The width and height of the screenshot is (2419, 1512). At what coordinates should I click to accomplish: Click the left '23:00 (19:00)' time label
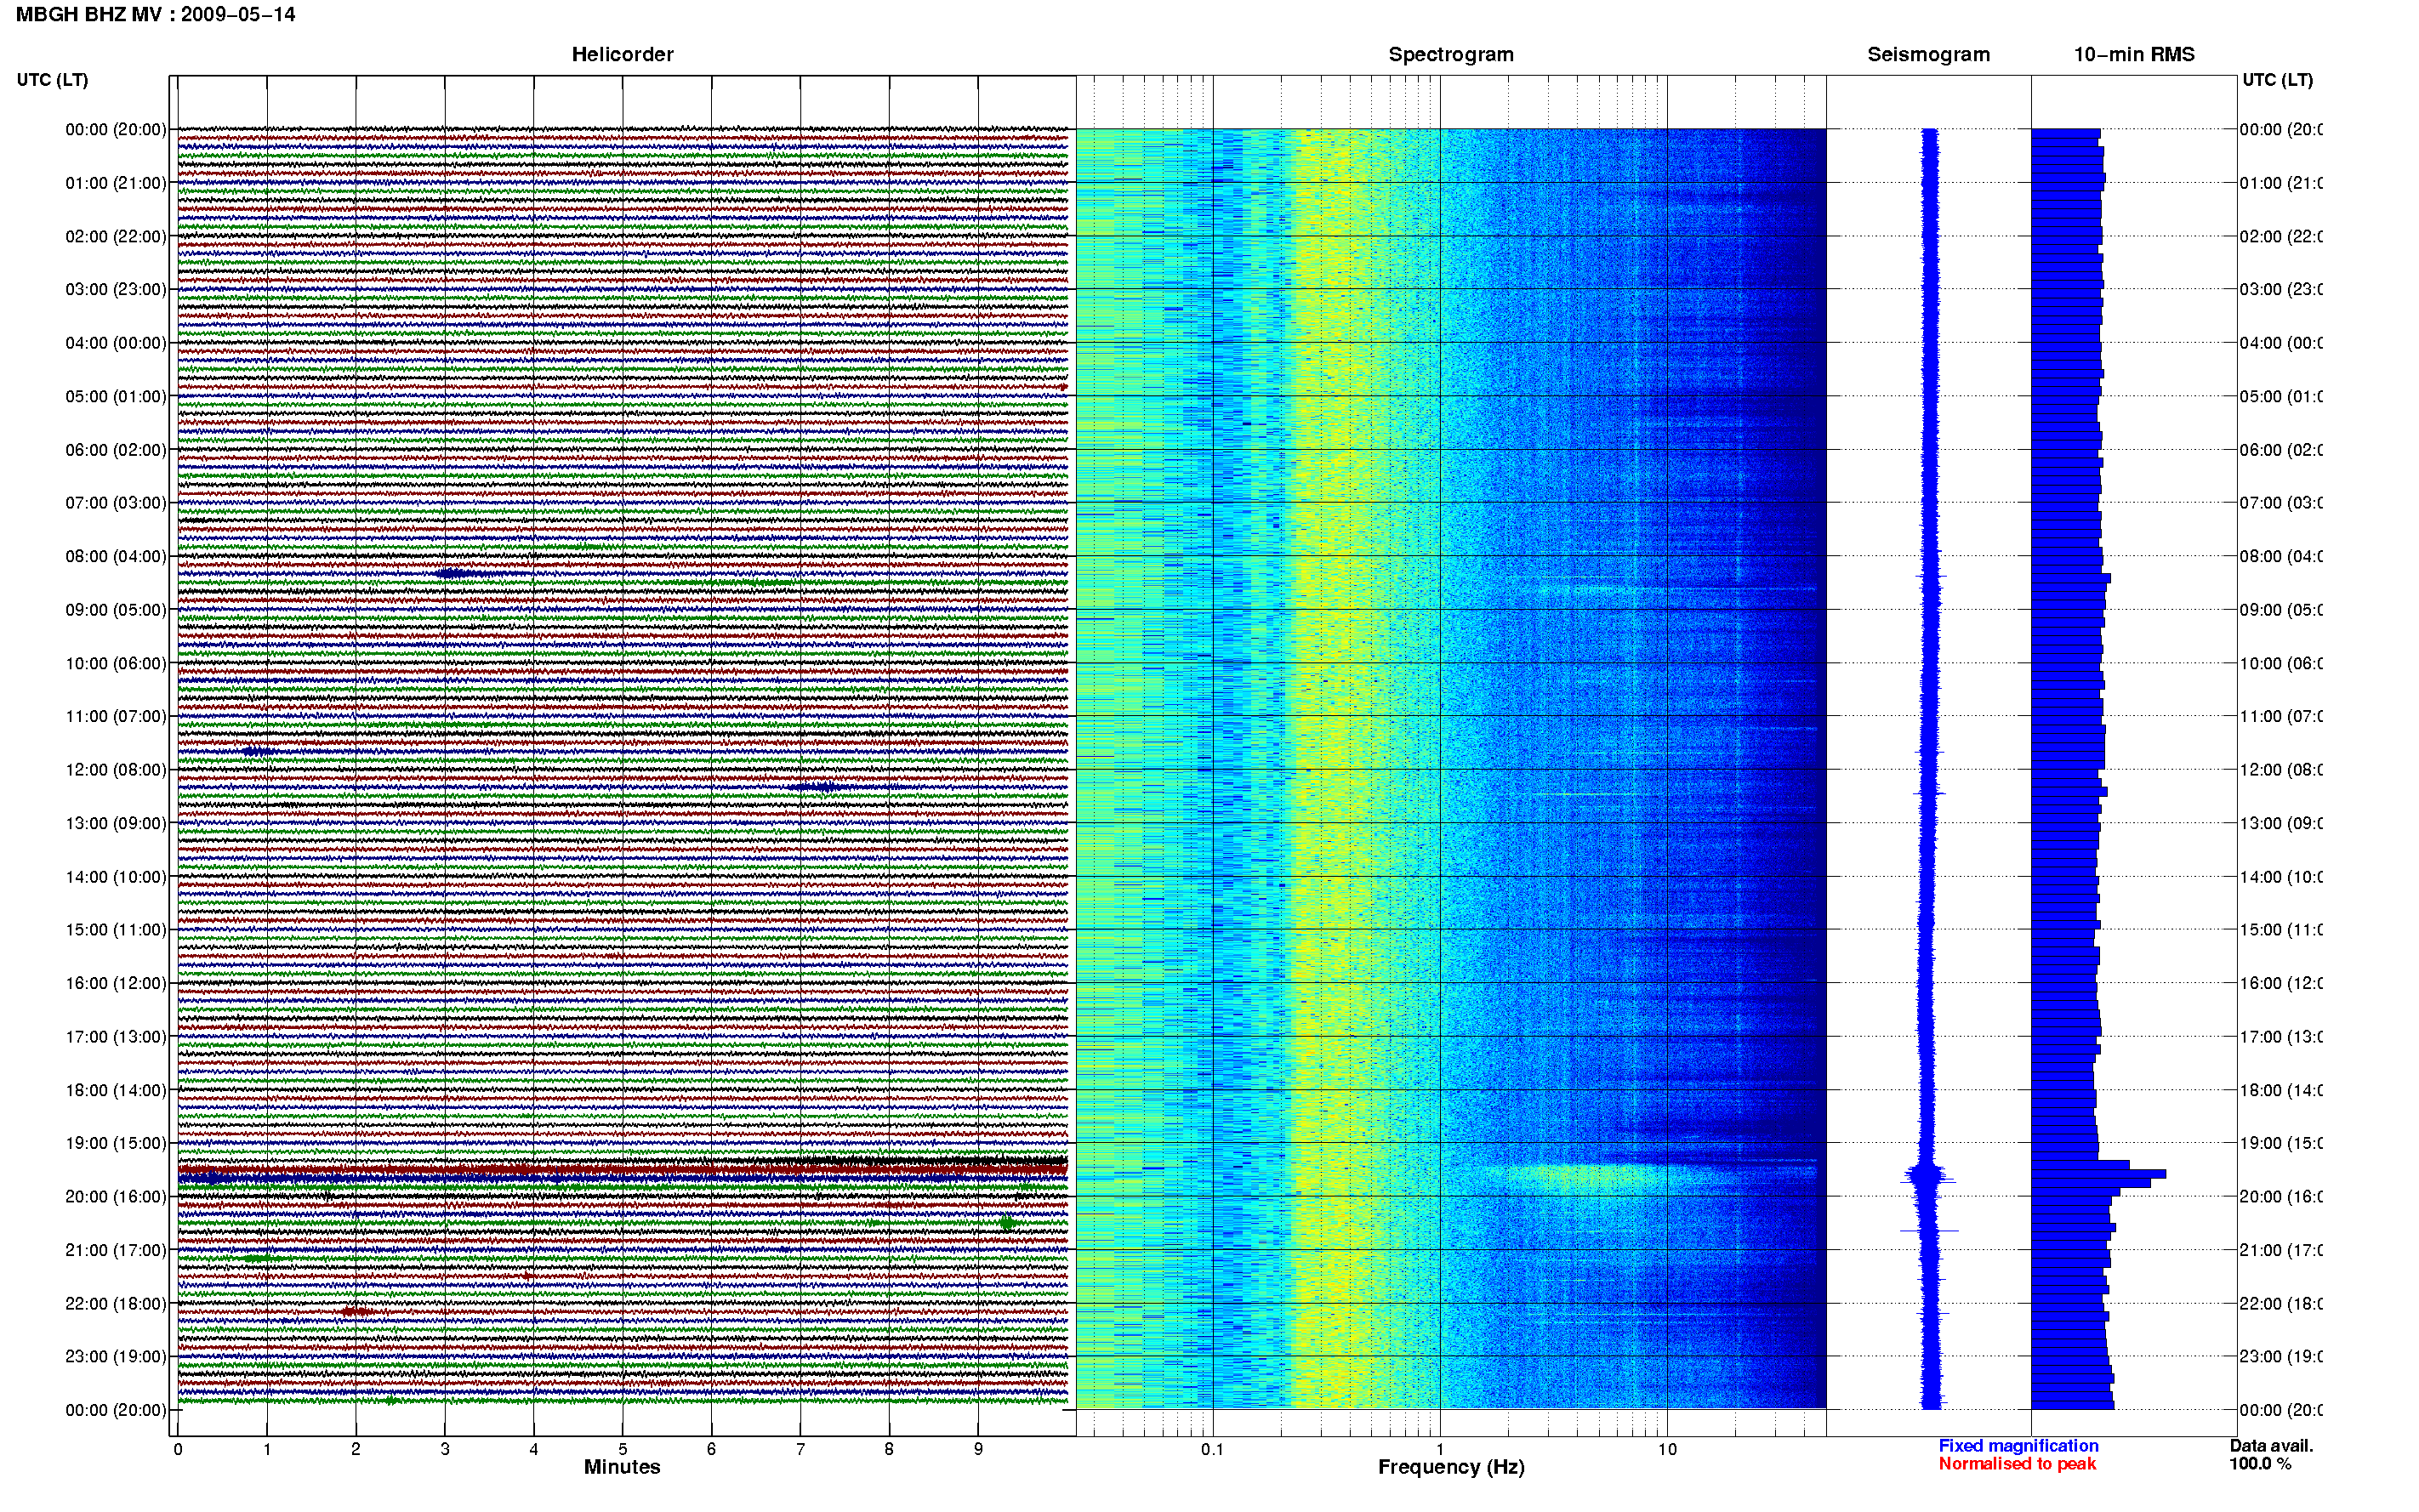pos(116,1357)
